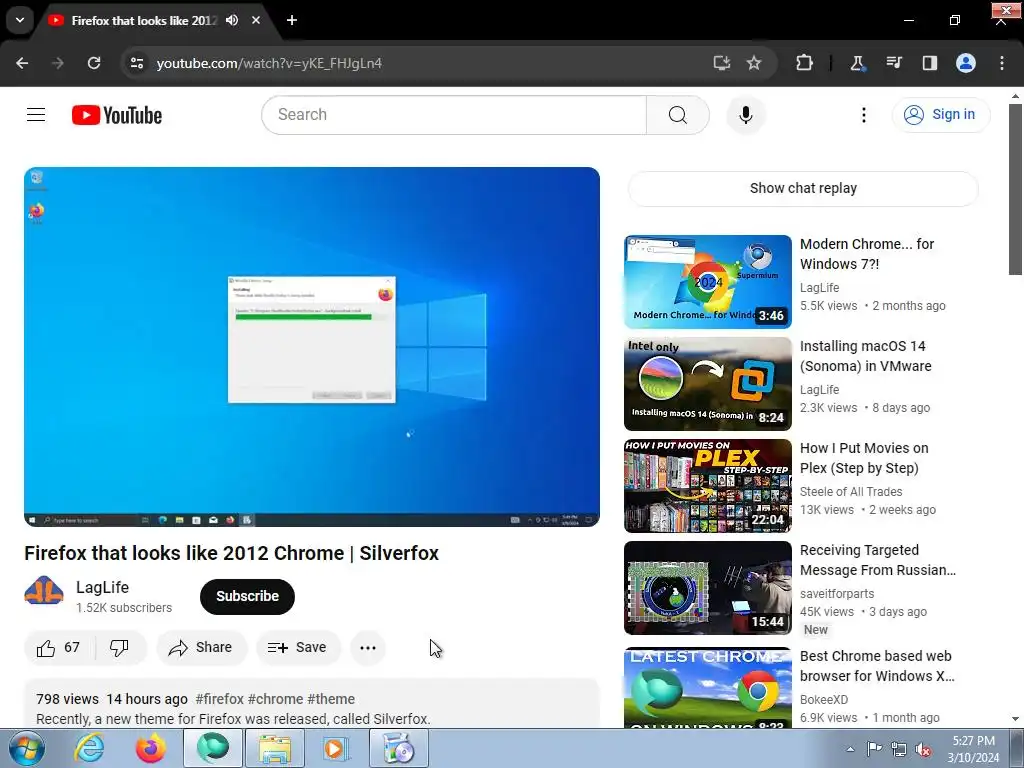This screenshot has width=1024, height=768.
Task: Reload the YouTube page
Action: click(x=94, y=63)
